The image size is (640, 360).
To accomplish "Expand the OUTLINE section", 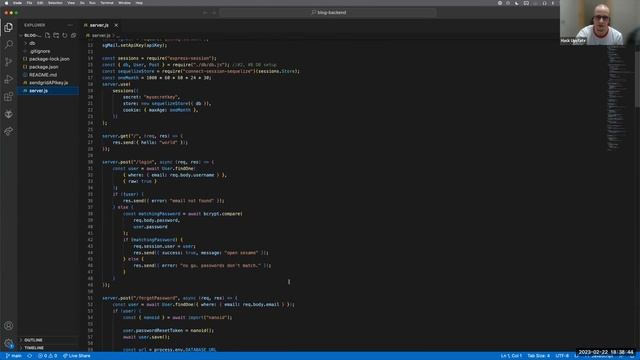I will pyautogui.click(x=33, y=340).
